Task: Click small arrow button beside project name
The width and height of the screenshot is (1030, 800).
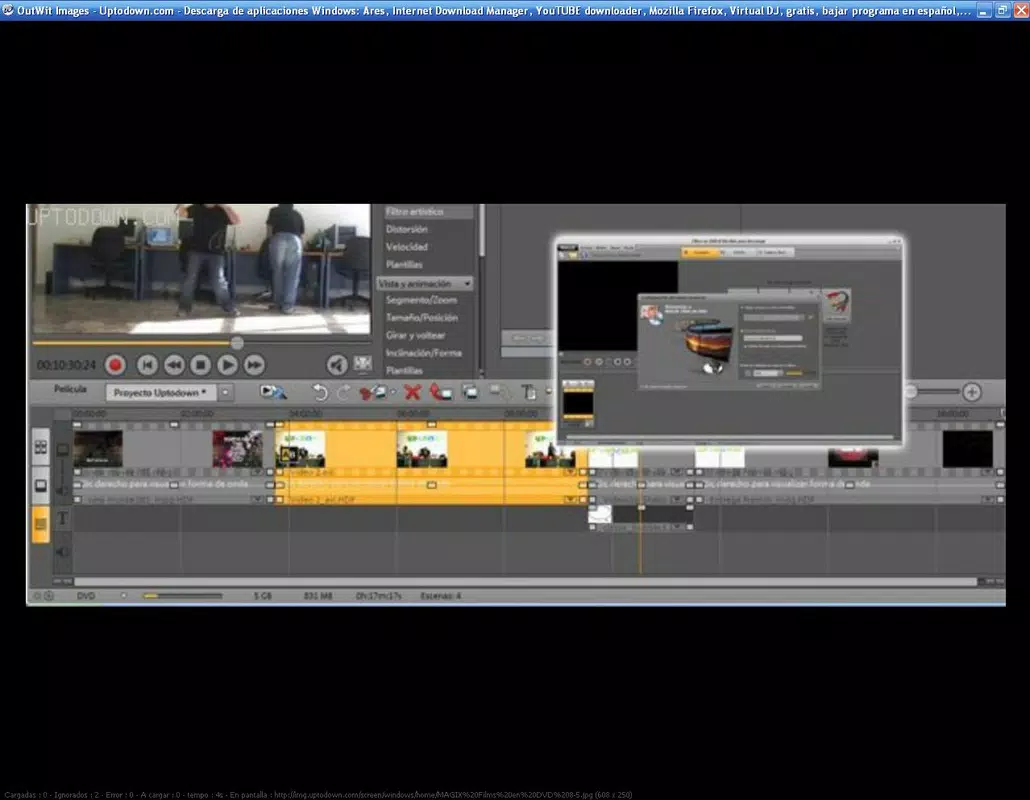Action: [x=225, y=393]
